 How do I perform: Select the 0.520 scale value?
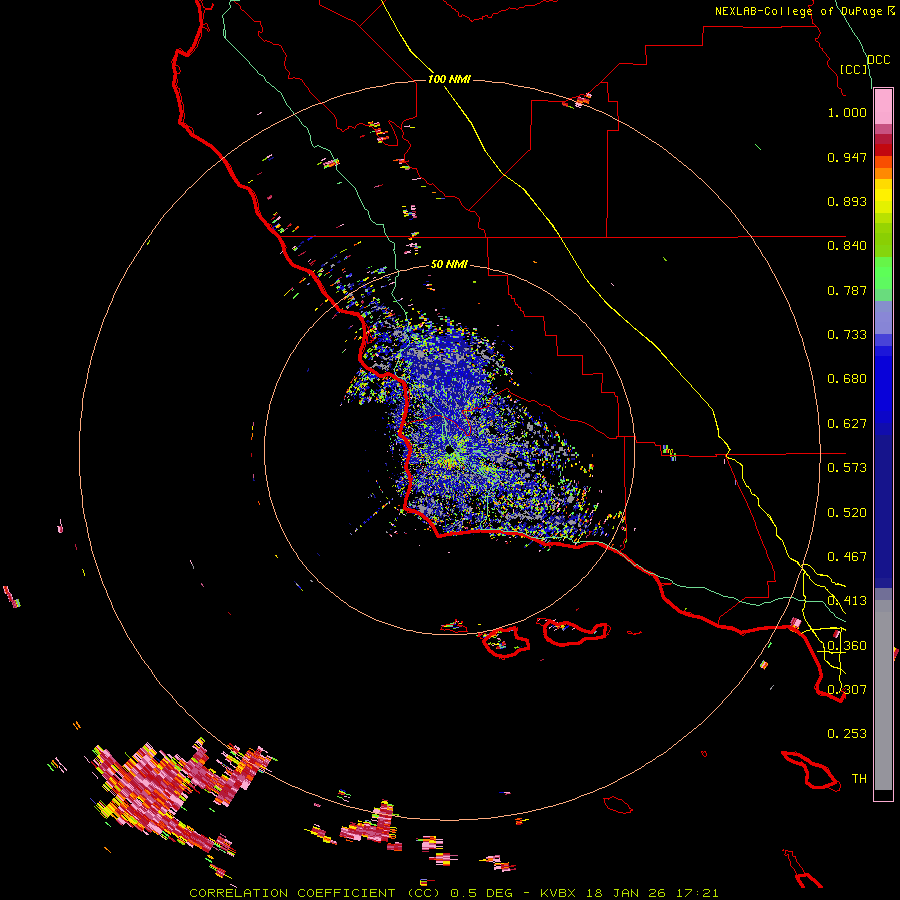[847, 513]
